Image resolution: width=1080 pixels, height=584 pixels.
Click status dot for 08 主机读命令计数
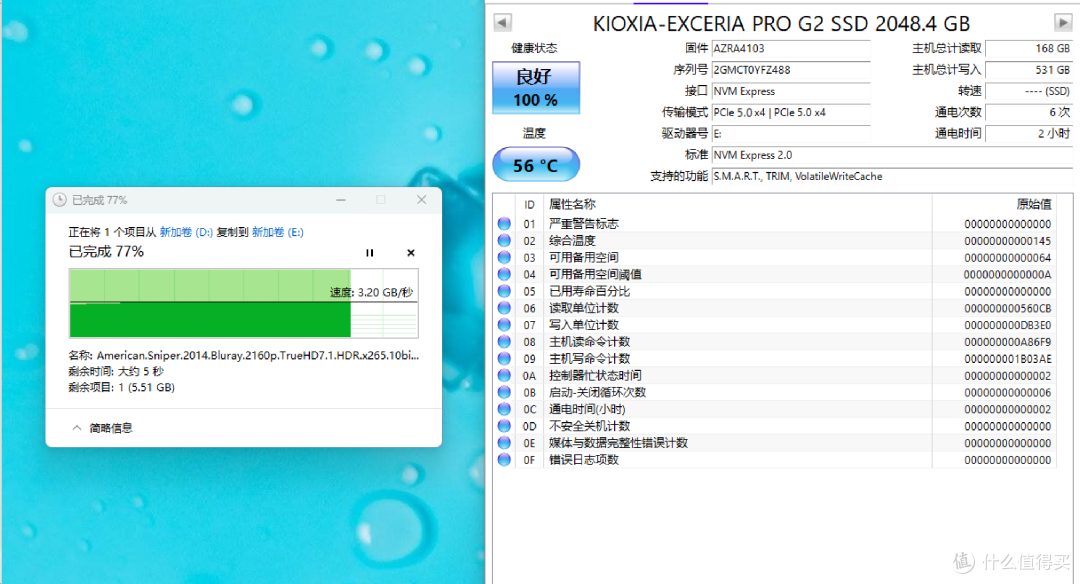point(504,342)
